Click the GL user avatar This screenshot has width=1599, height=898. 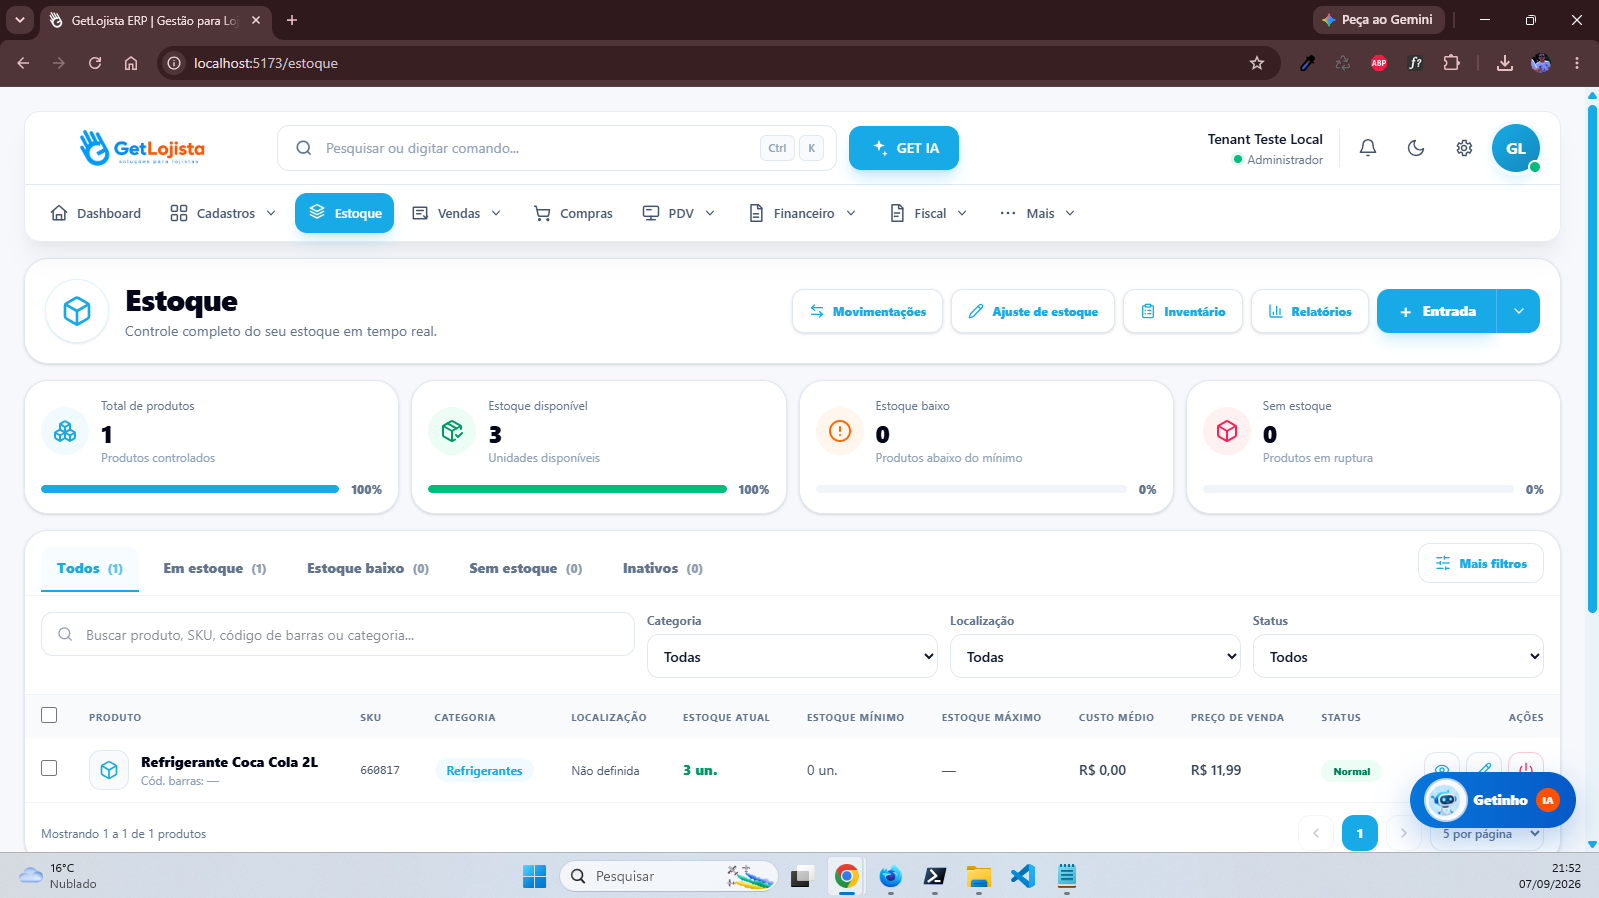coord(1516,148)
